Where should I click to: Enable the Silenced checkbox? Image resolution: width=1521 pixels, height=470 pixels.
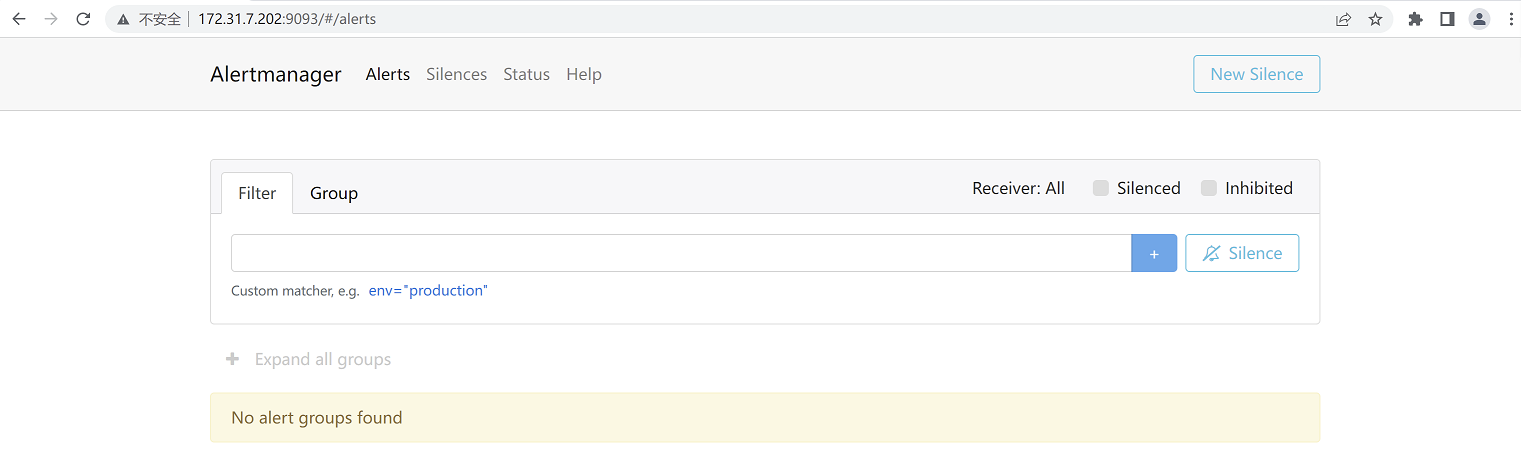(x=1101, y=188)
